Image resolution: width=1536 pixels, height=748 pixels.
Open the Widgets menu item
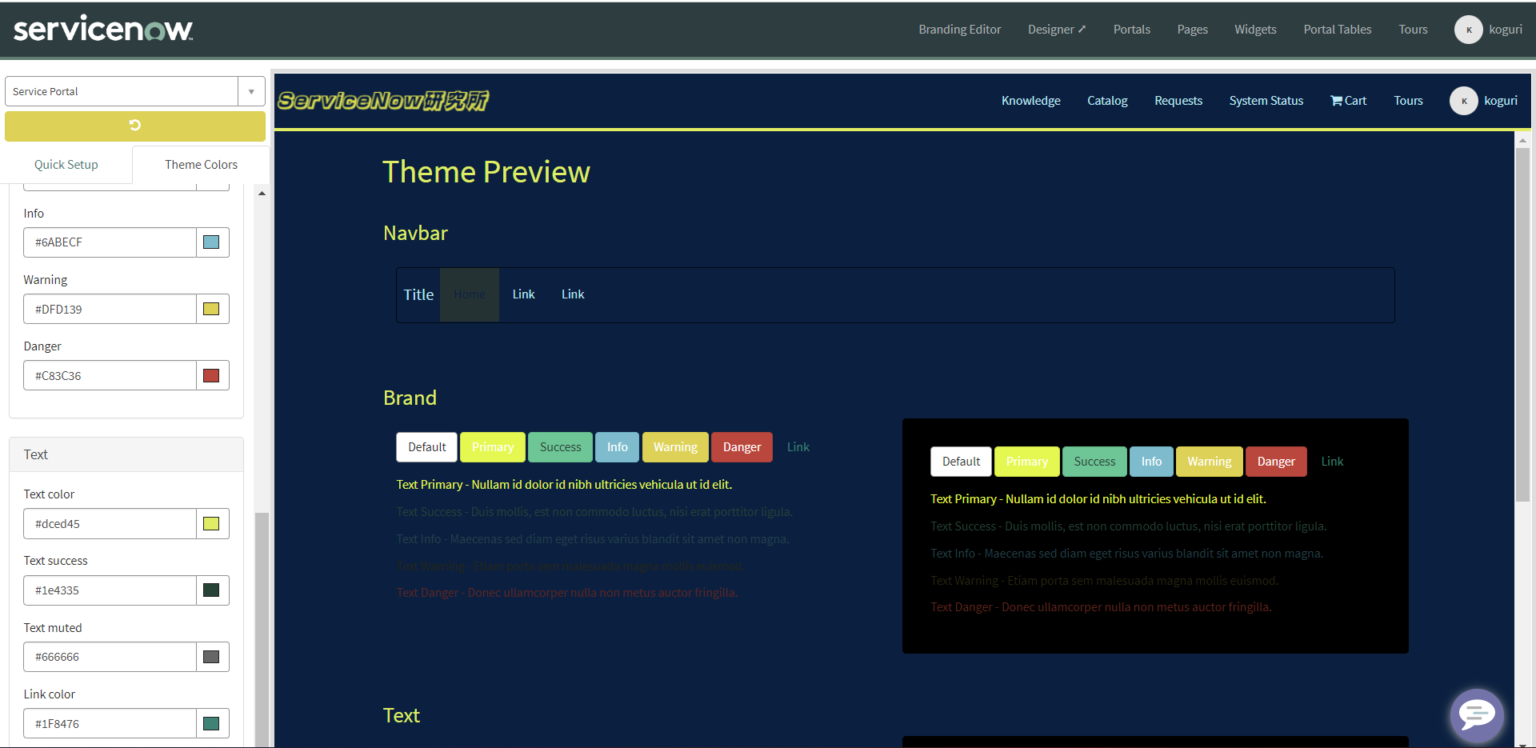pyautogui.click(x=1255, y=29)
